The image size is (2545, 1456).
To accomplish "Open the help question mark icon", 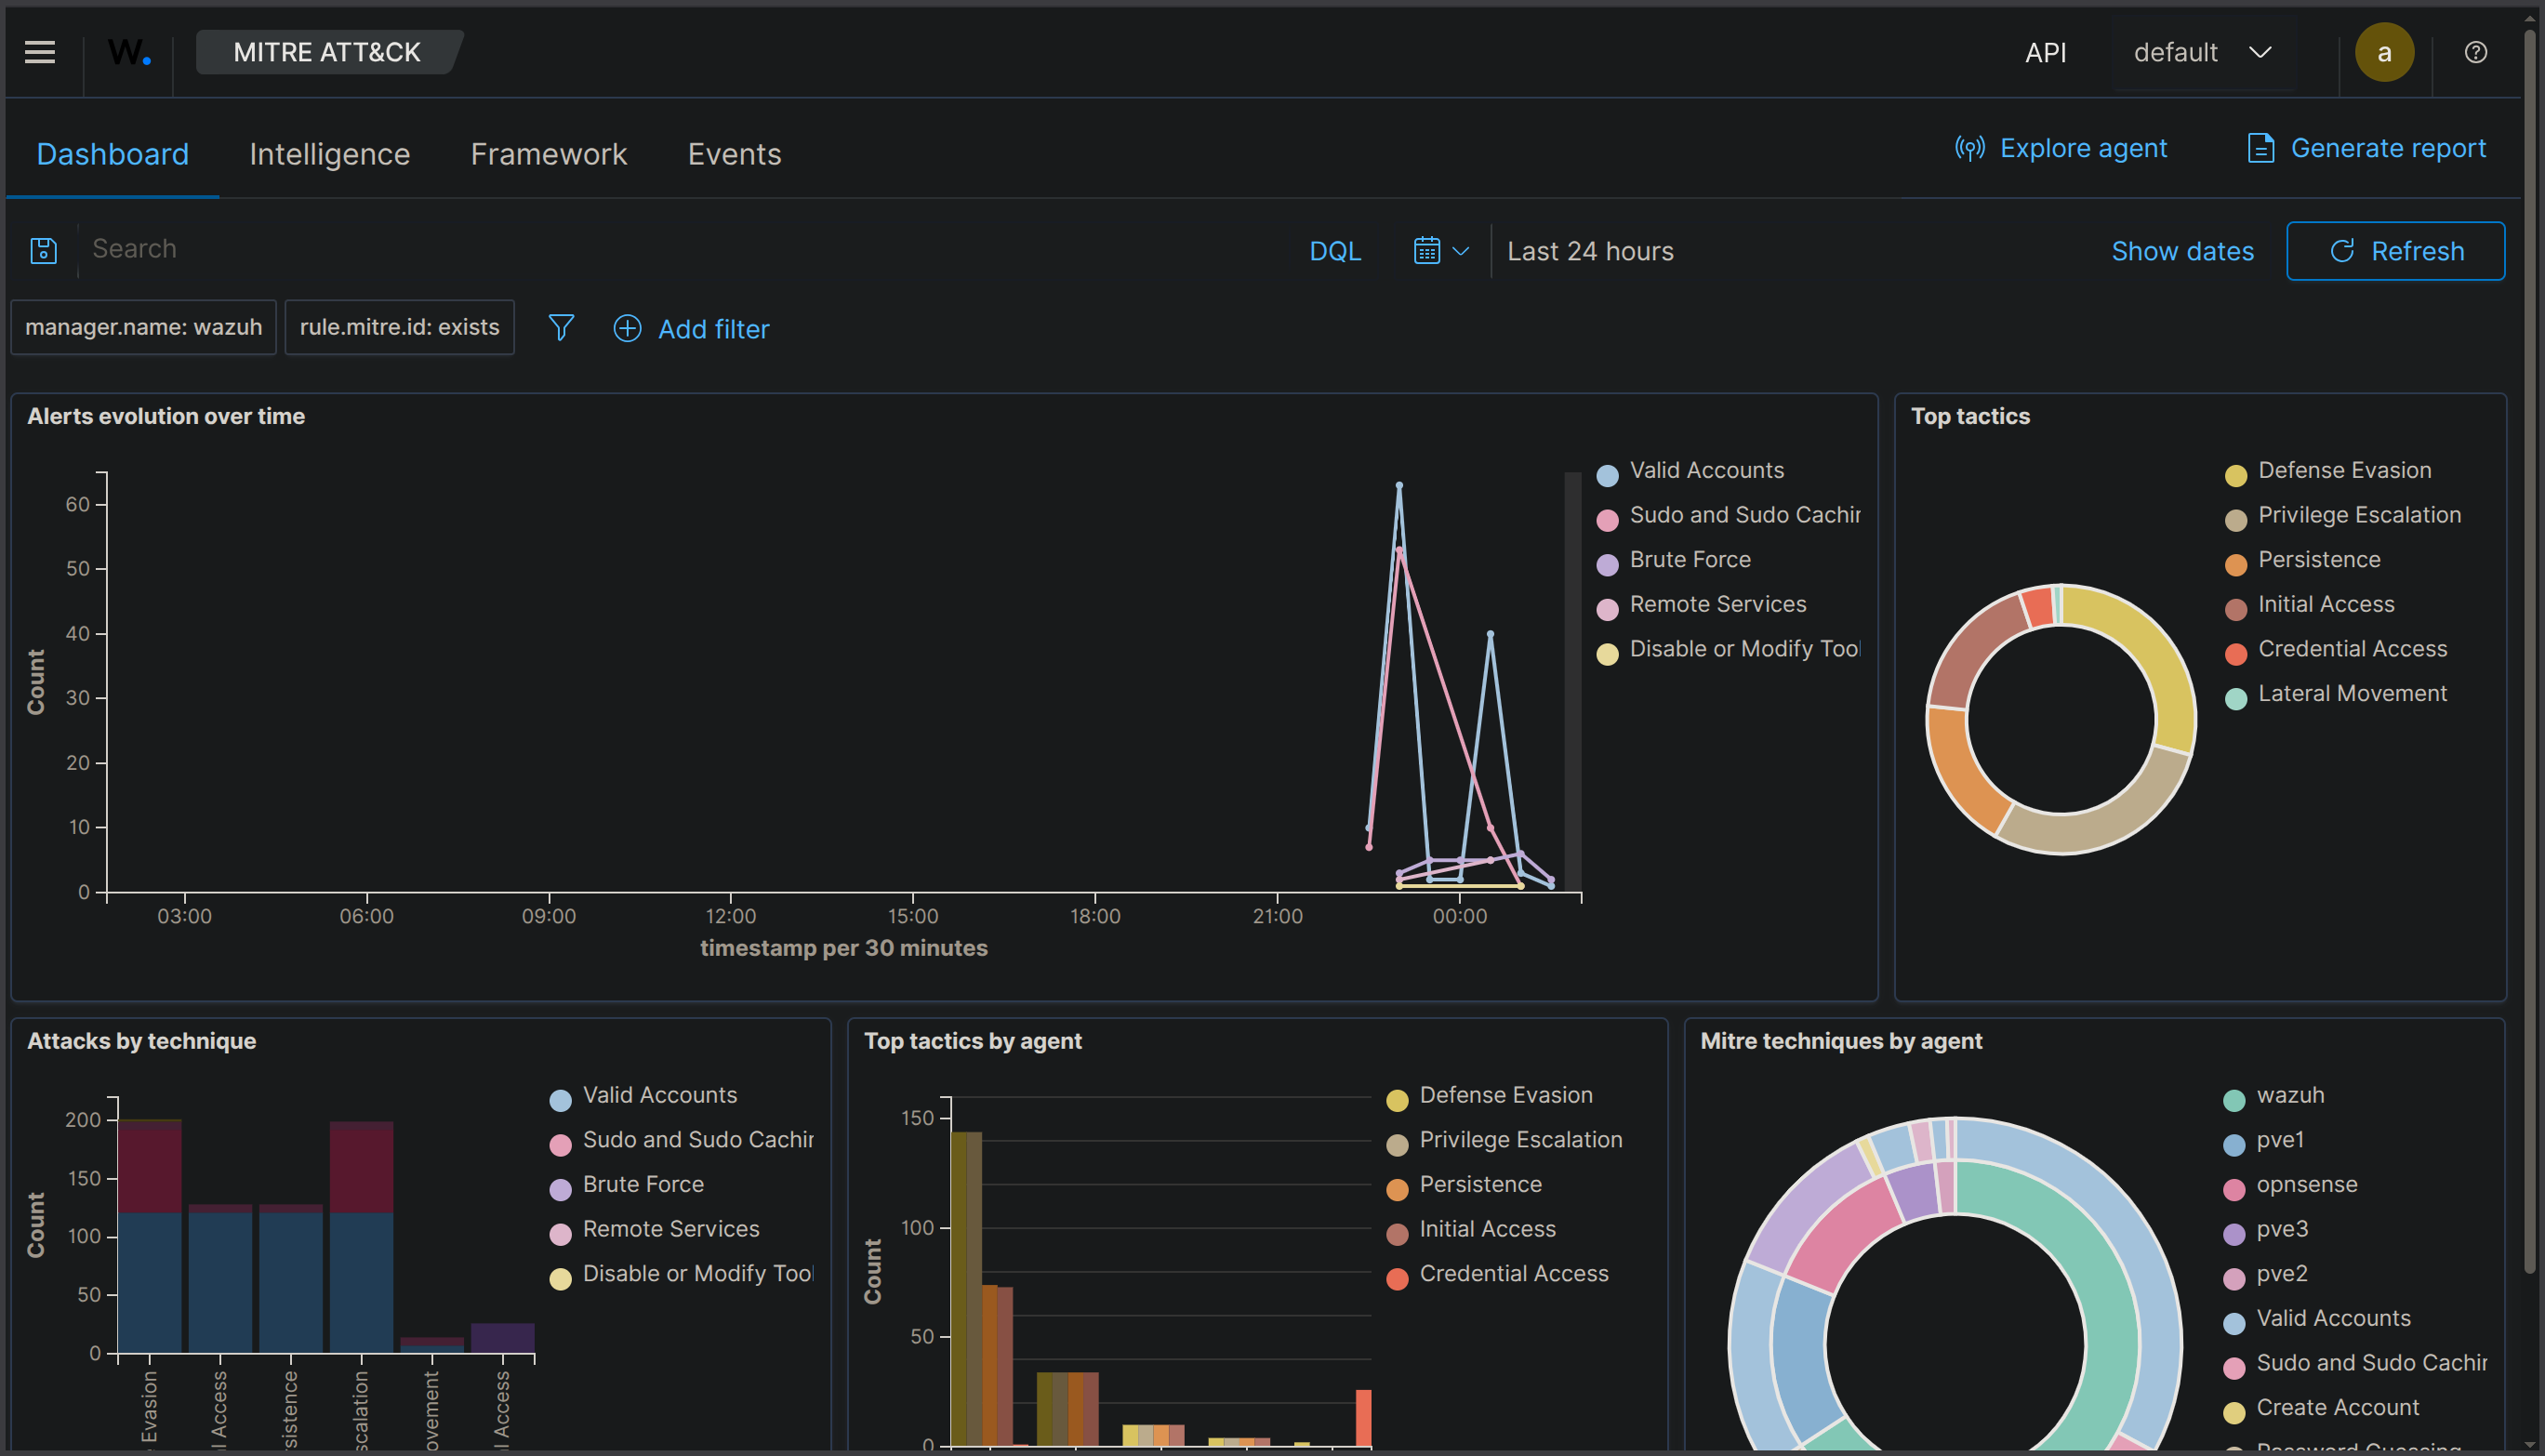I will click(2476, 52).
